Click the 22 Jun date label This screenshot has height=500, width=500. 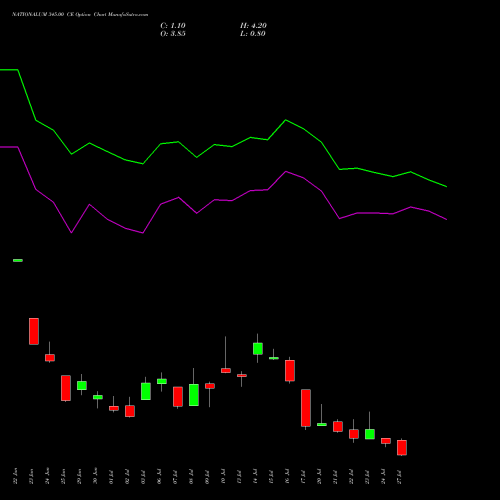pyautogui.click(x=15, y=476)
